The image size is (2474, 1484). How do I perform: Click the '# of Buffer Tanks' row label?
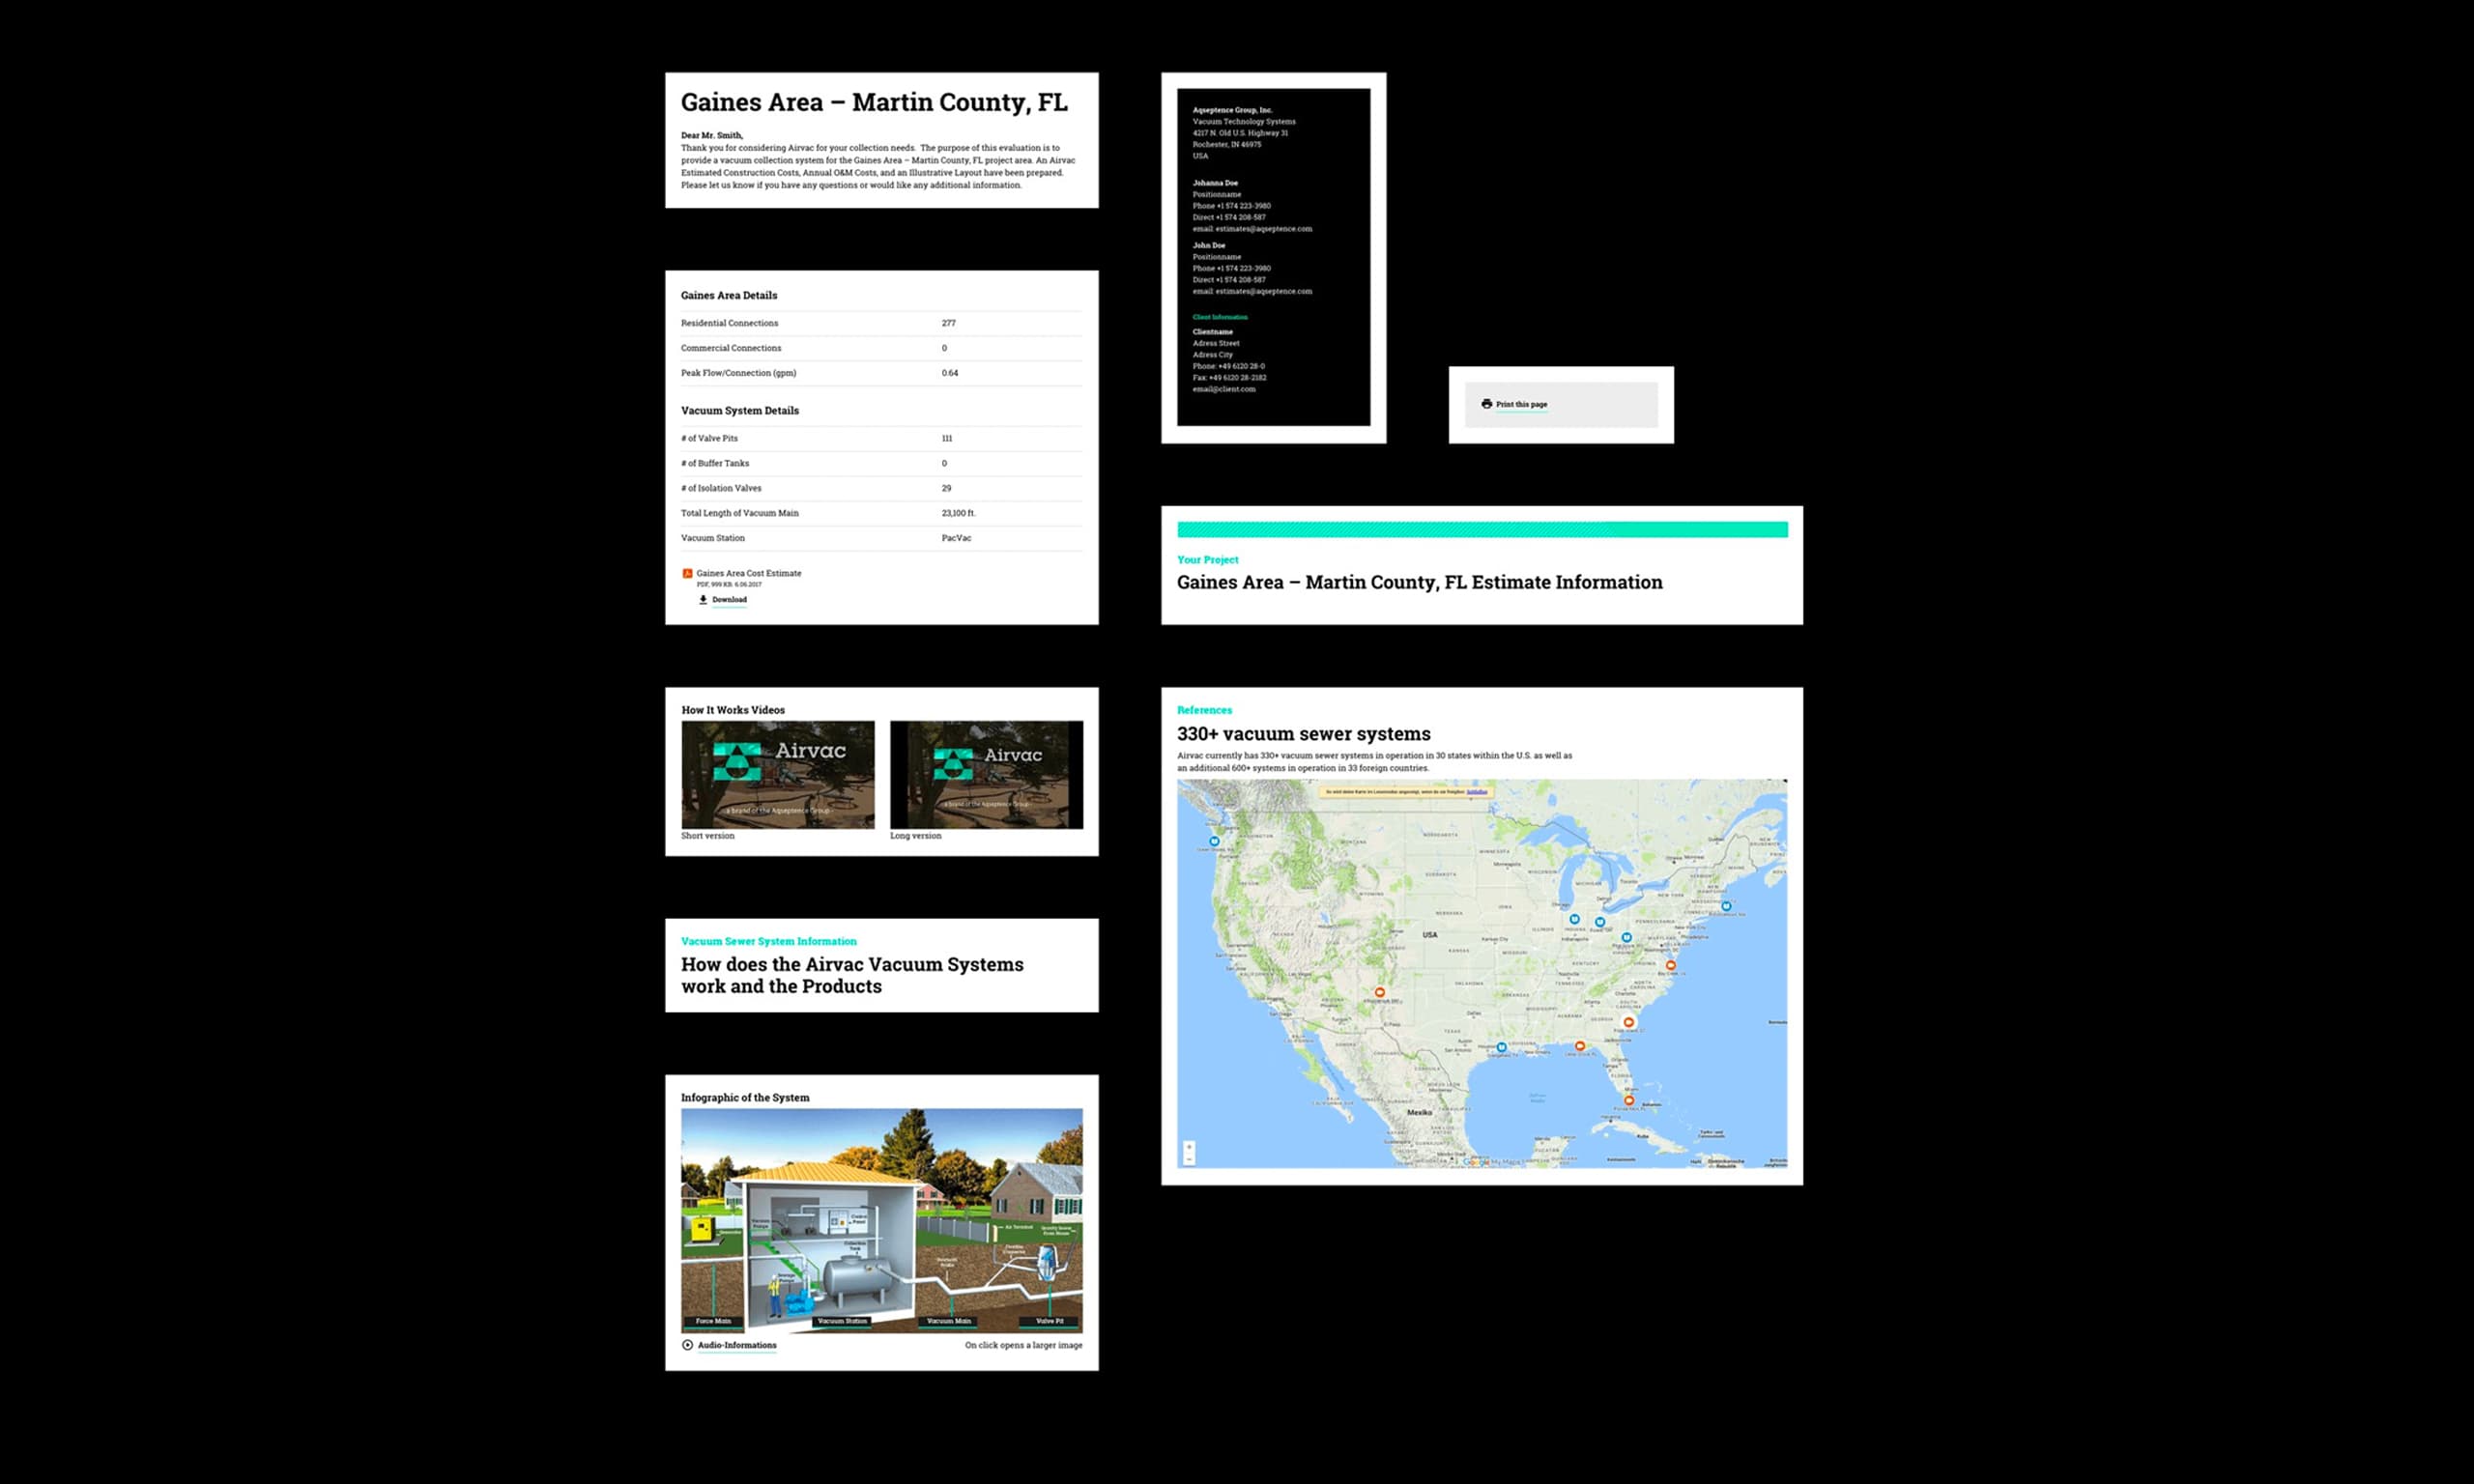coord(715,463)
